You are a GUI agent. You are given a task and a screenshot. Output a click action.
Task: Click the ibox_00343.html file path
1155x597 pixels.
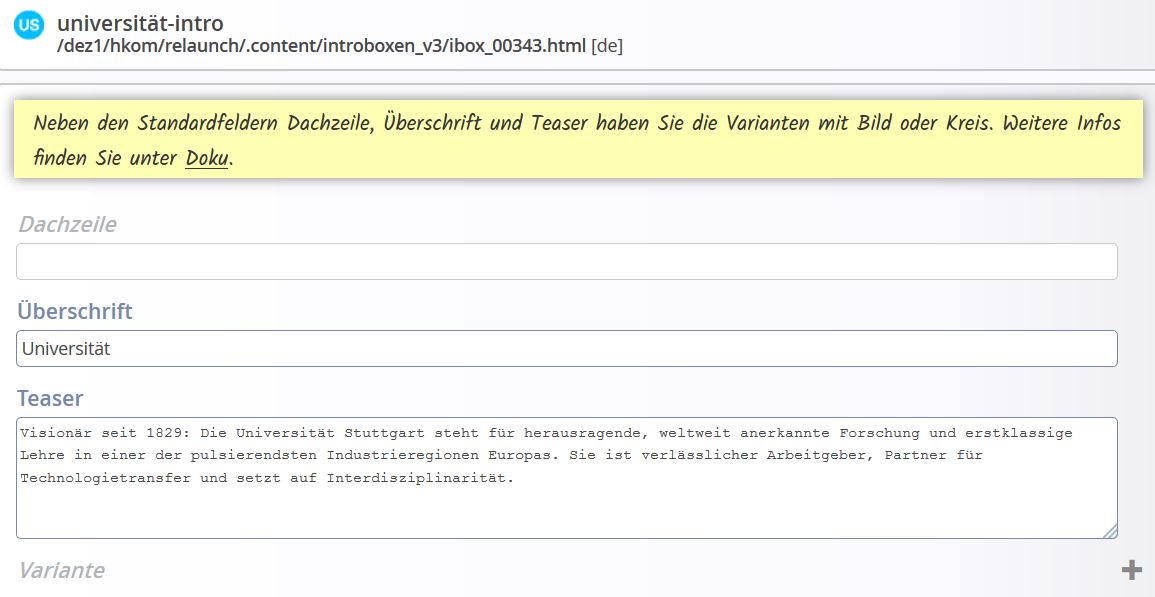pyautogui.click(x=321, y=46)
